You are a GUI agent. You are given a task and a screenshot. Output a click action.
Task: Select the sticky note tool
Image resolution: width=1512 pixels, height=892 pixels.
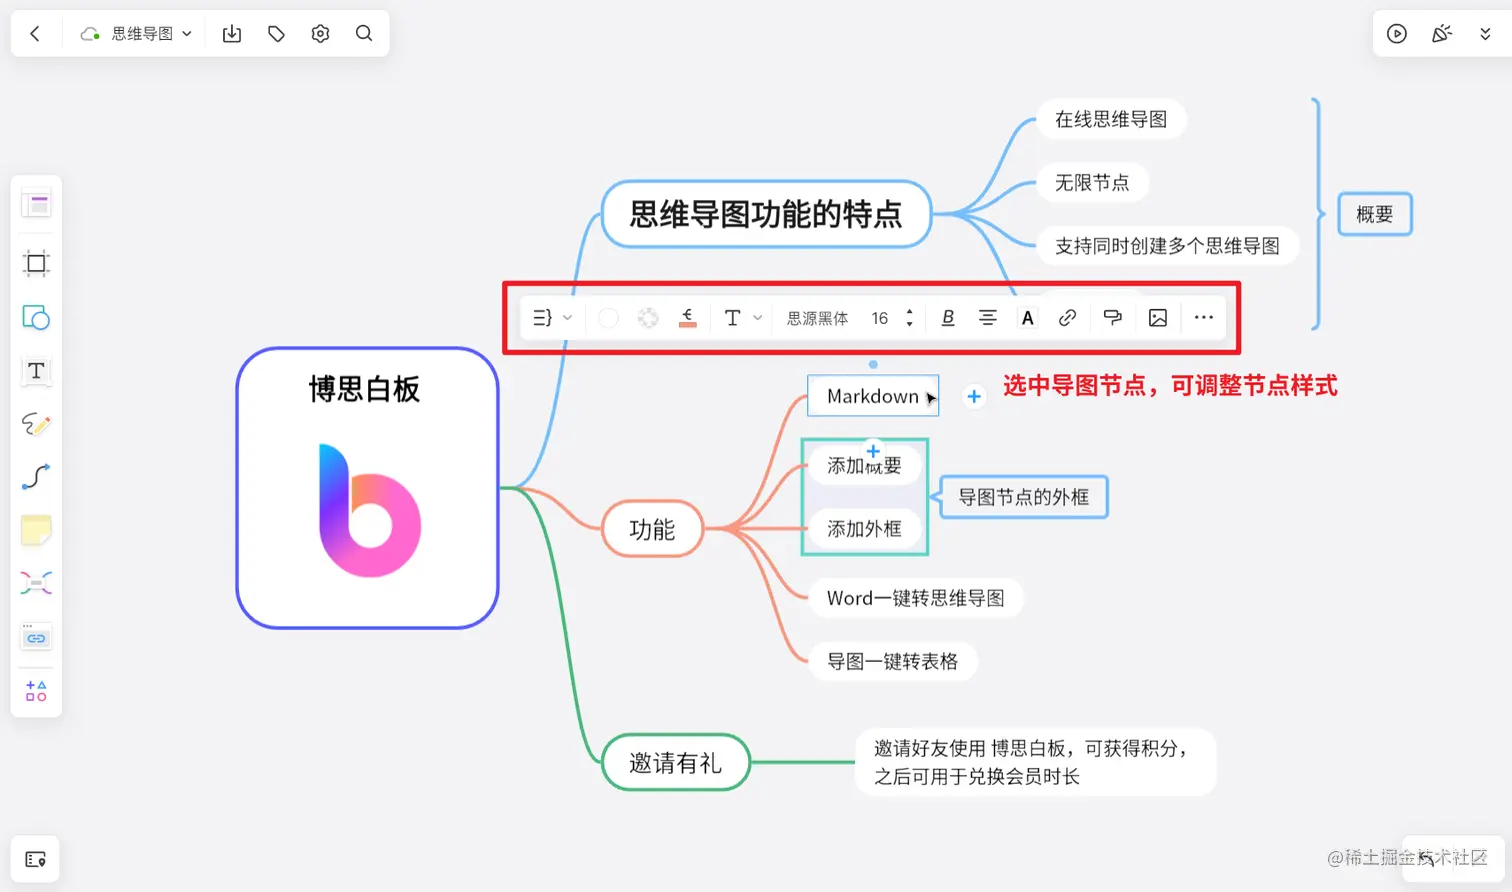click(36, 530)
